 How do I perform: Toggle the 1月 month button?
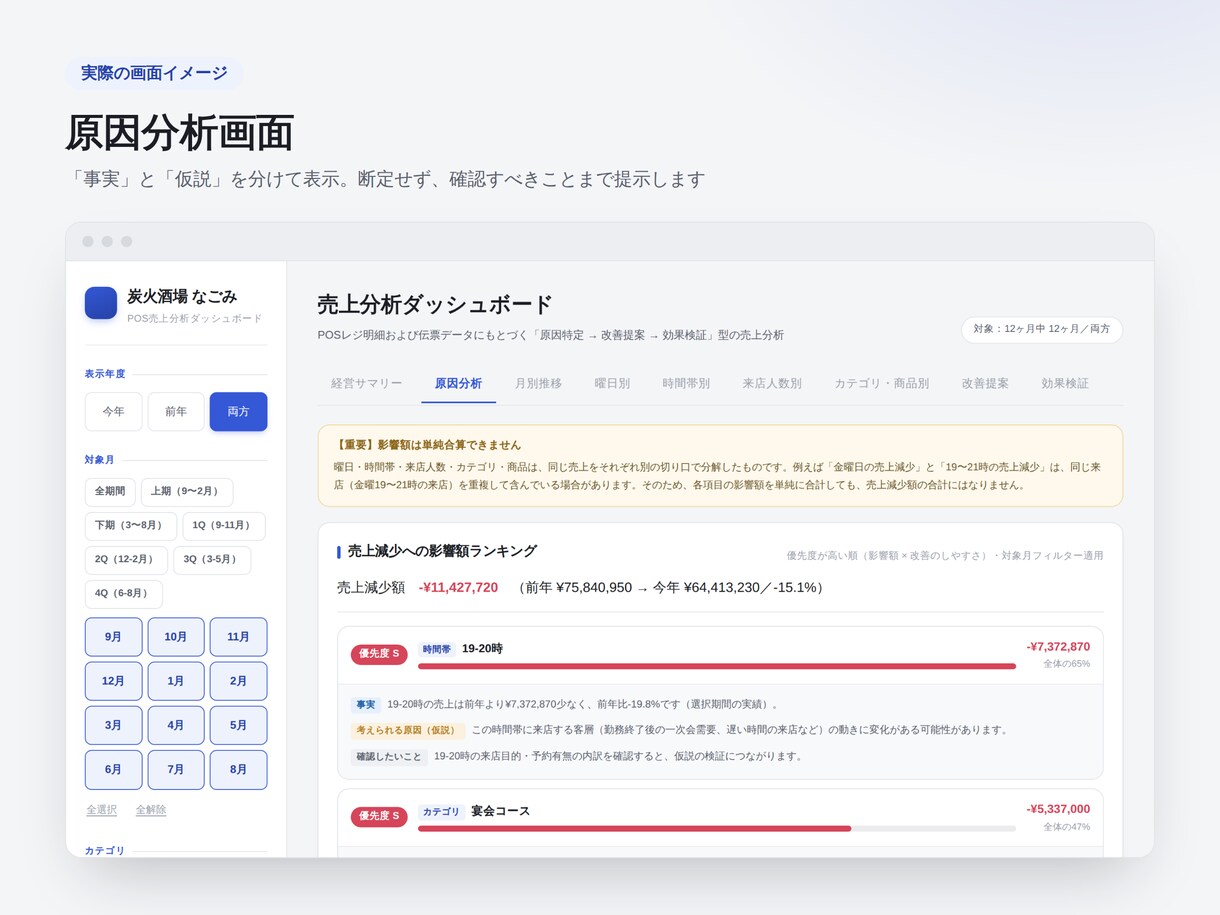[x=176, y=681]
